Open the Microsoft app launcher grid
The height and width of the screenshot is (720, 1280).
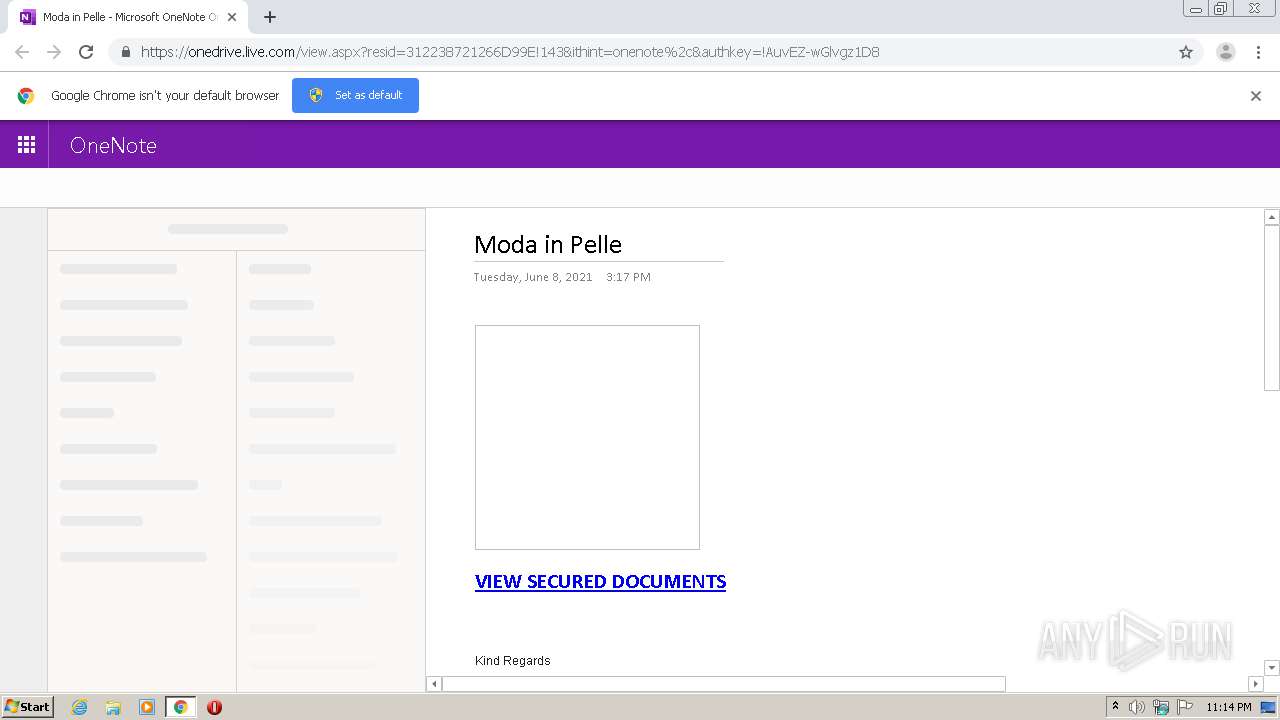coord(26,145)
